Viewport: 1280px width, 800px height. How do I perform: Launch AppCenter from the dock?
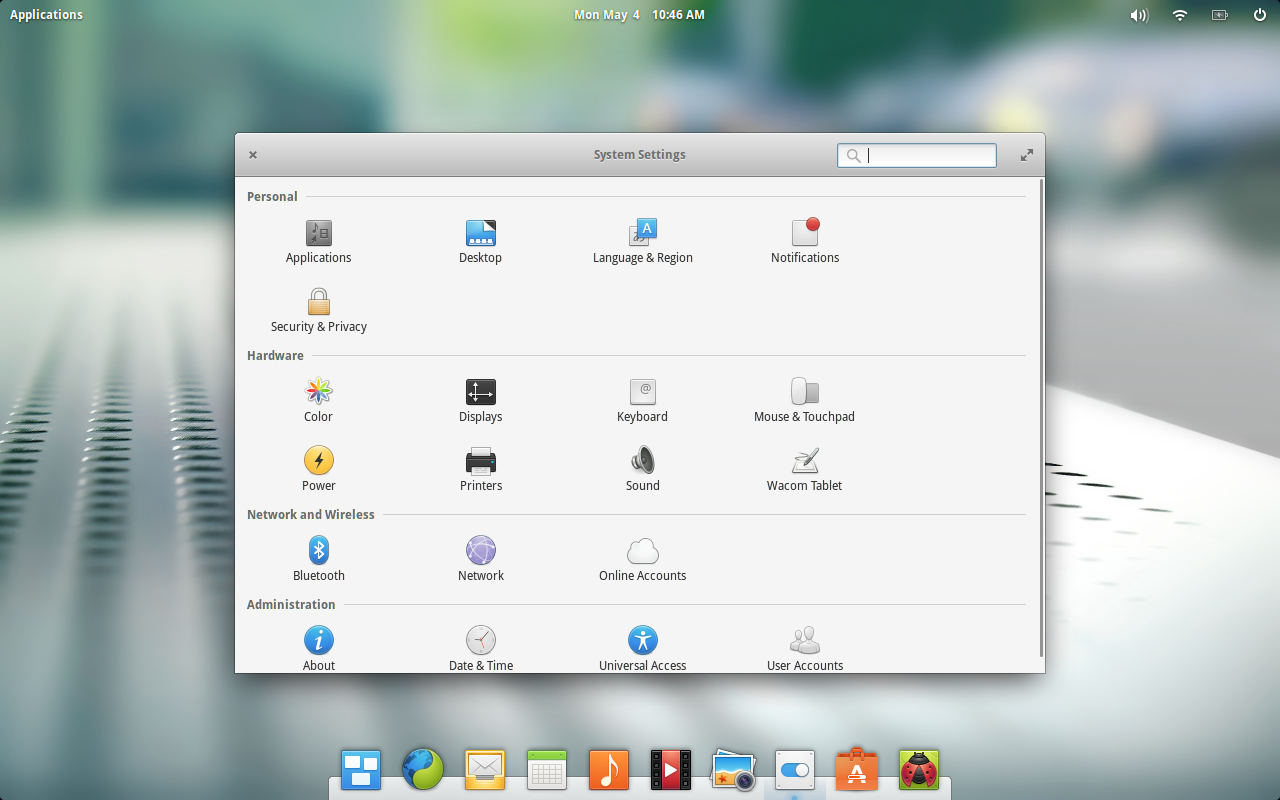click(x=856, y=768)
